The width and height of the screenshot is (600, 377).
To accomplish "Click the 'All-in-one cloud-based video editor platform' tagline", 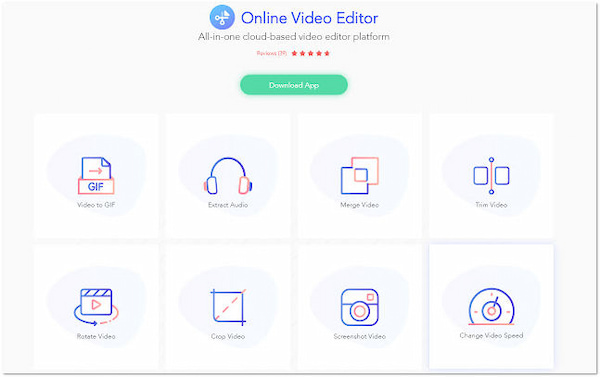I will [294, 37].
